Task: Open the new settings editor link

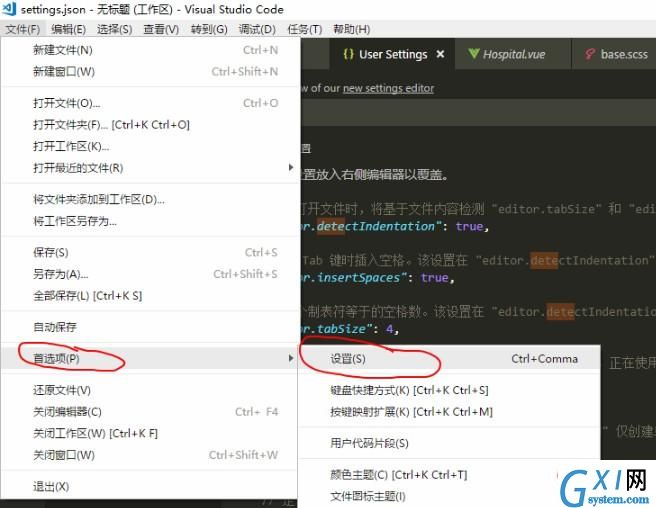Action: click(x=388, y=88)
